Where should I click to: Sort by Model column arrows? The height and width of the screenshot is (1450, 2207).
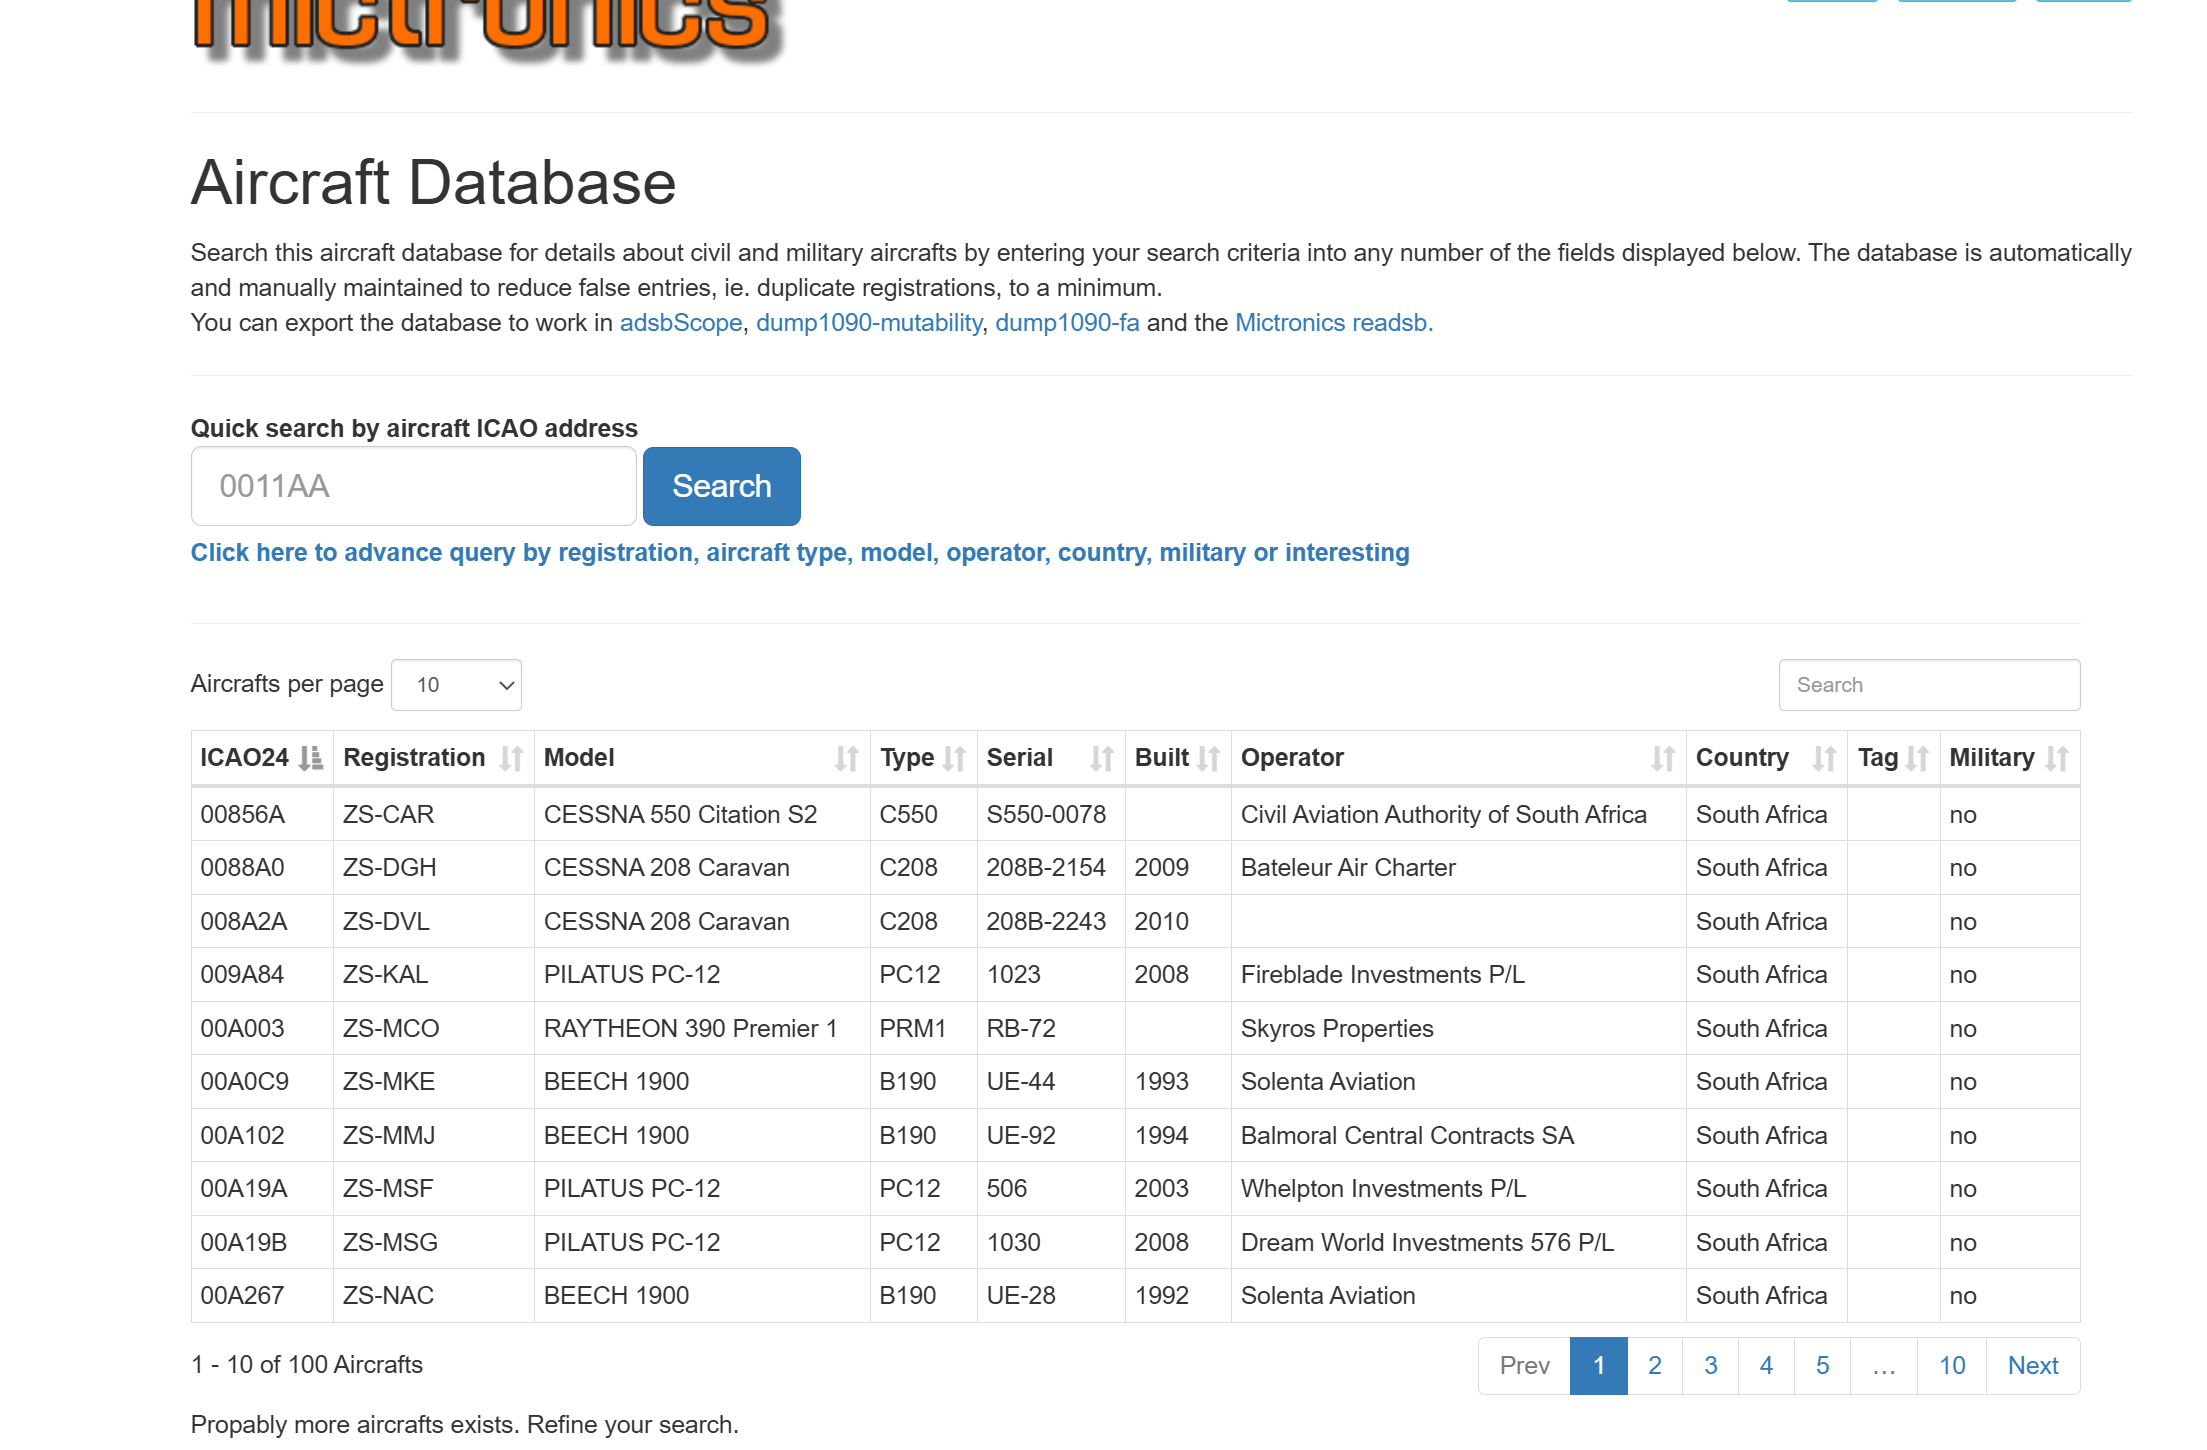846,758
